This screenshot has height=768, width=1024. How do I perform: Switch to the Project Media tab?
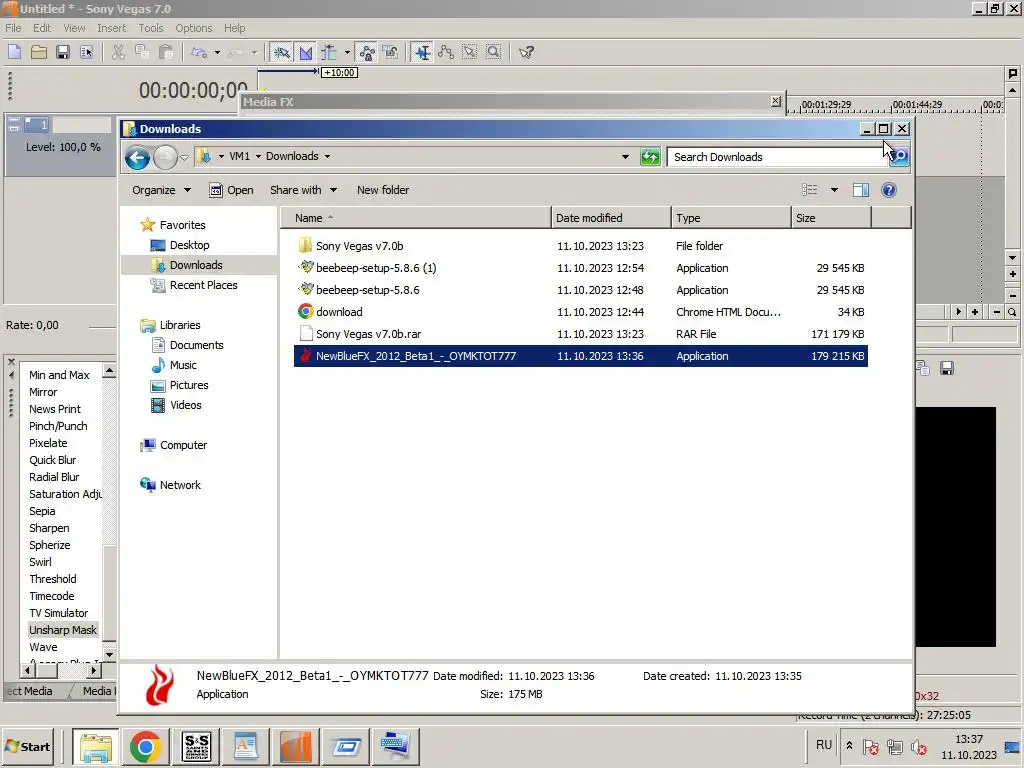tap(30, 691)
